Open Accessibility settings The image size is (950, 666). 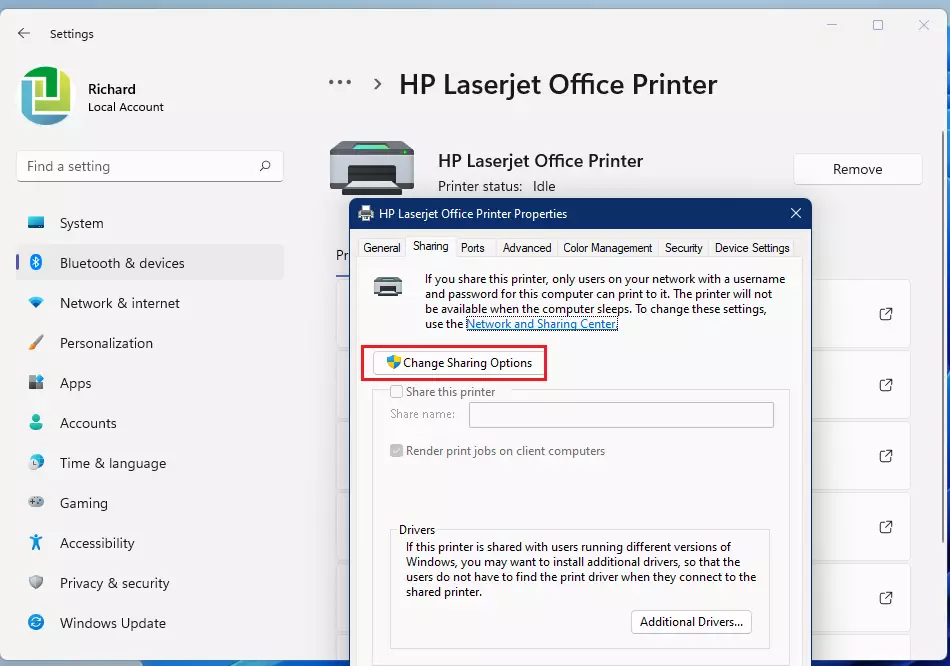150,543
